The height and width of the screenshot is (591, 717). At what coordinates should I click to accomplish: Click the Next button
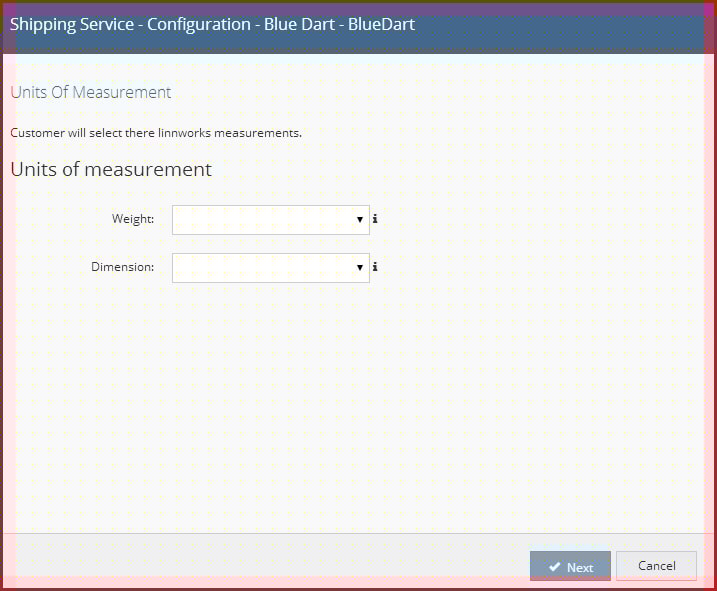570,566
